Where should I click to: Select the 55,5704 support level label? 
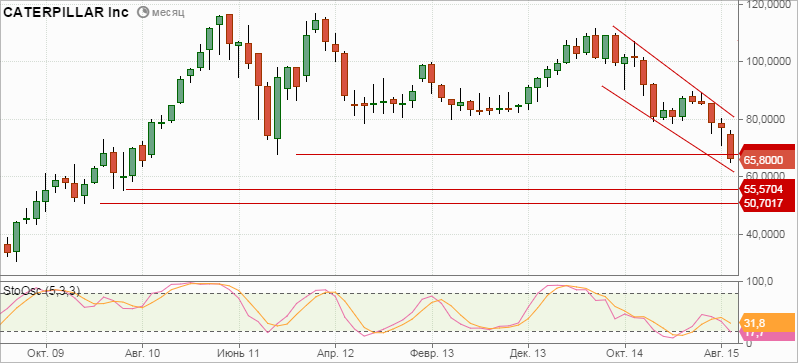coord(766,189)
